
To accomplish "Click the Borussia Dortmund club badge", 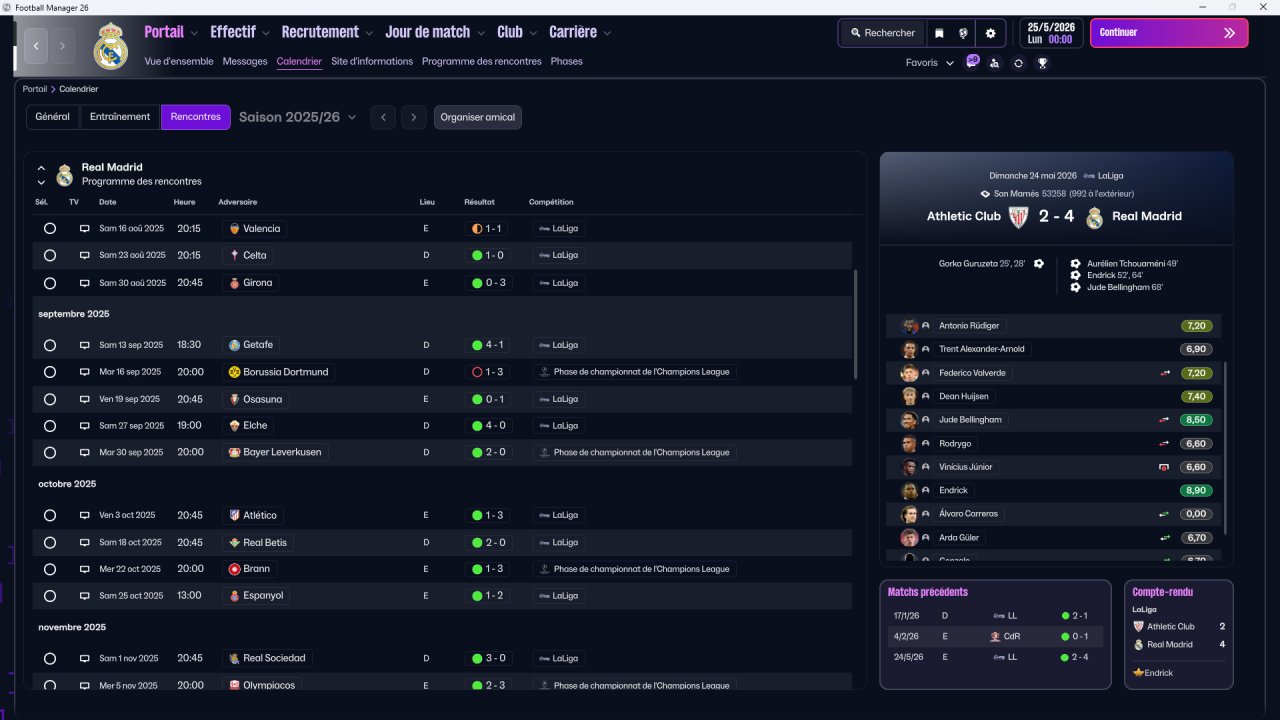I will pyautogui.click(x=234, y=372).
